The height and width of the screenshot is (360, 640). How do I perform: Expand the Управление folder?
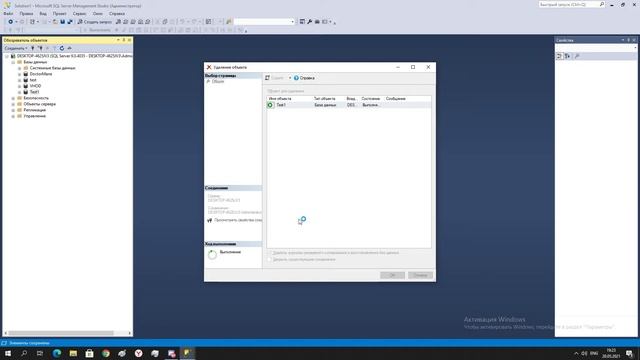[13, 116]
